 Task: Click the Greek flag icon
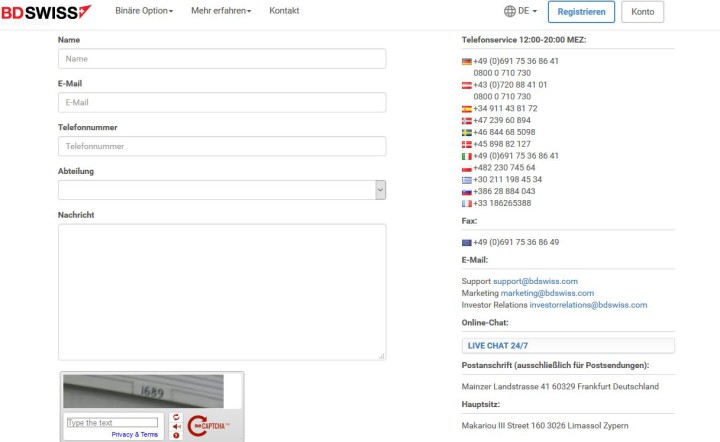click(x=467, y=180)
